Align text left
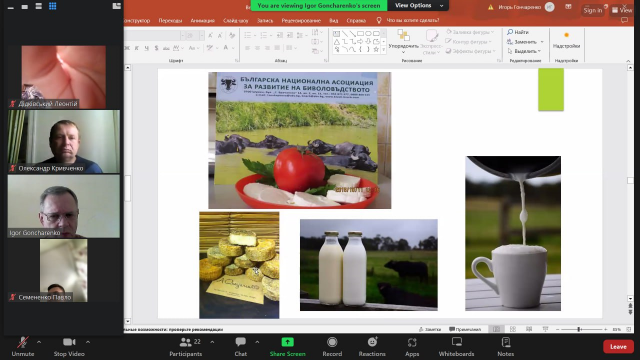This screenshot has width=640, height=360. pos(247,48)
